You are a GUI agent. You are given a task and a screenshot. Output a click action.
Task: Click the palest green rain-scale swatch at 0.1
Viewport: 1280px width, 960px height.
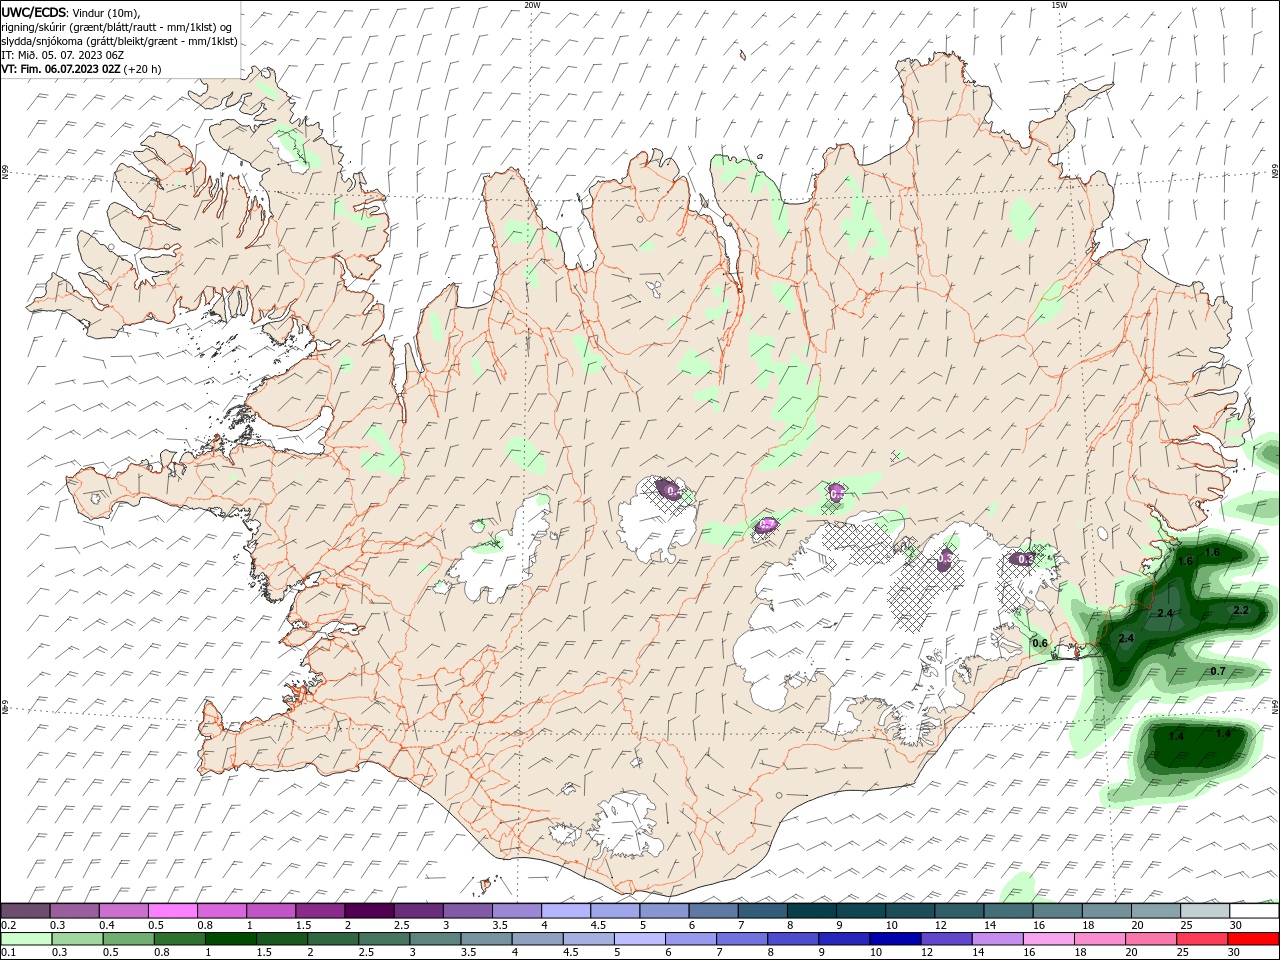(x=26, y=939)
